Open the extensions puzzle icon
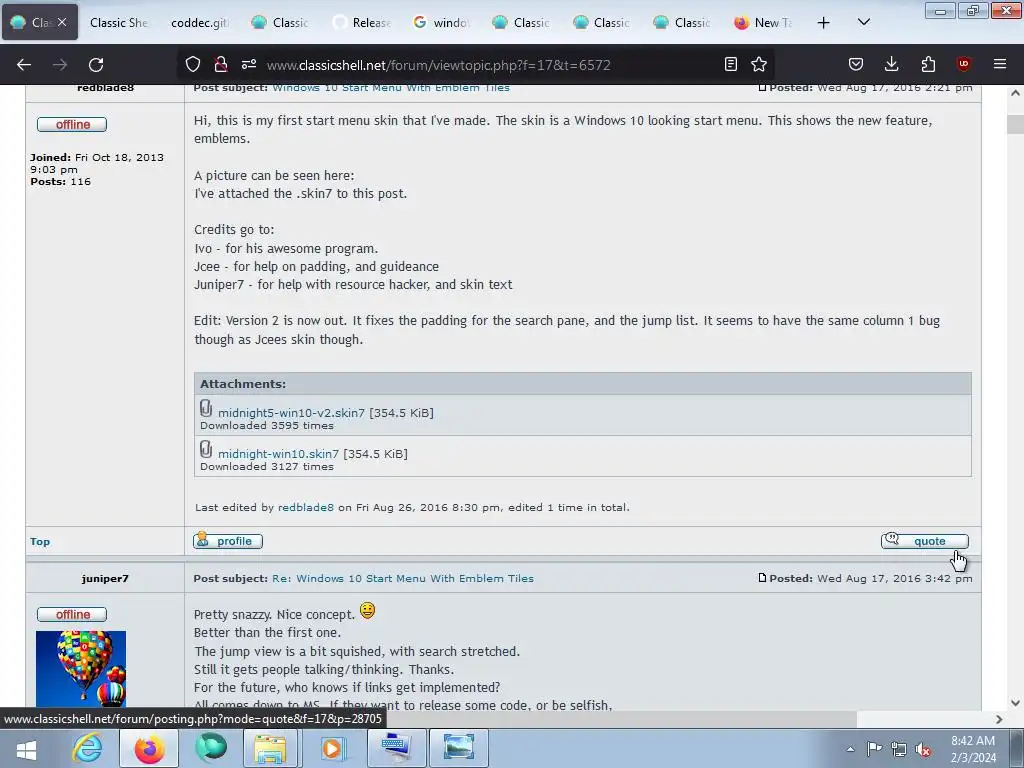Viewport: 1024px width, 768px height. point(928,64)
